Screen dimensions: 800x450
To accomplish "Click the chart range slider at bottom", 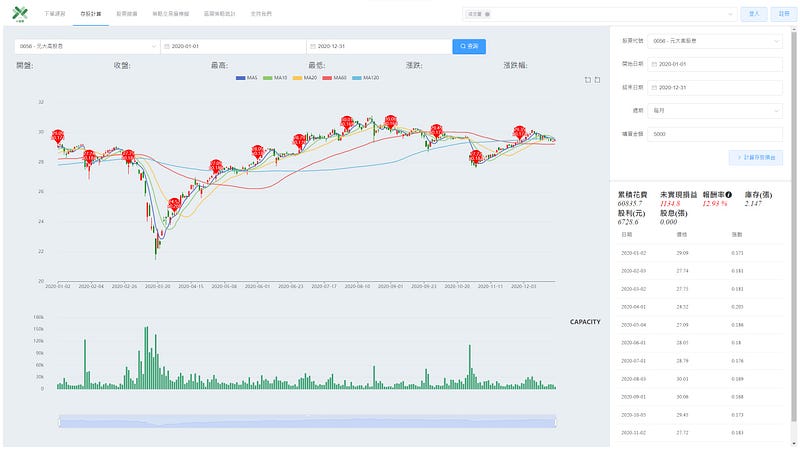I will pyautogui.click(x=307, y=421).
